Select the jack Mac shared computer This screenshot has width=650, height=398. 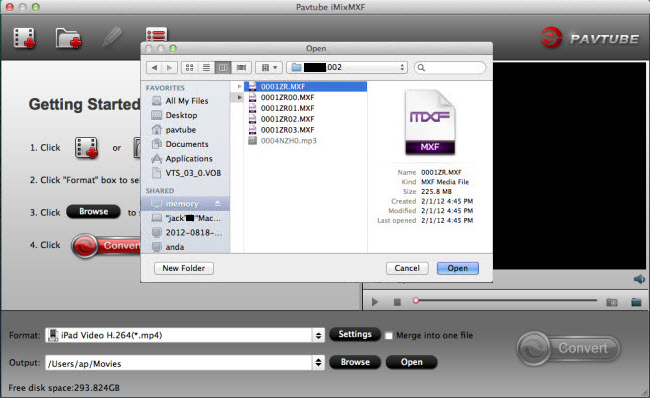click(187, 218)
